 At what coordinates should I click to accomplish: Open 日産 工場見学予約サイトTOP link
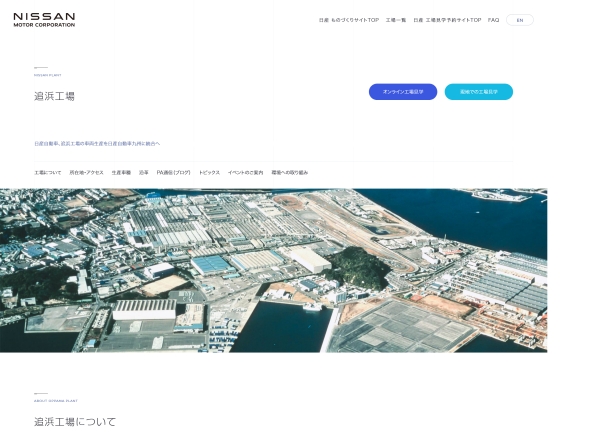[447, 20]
